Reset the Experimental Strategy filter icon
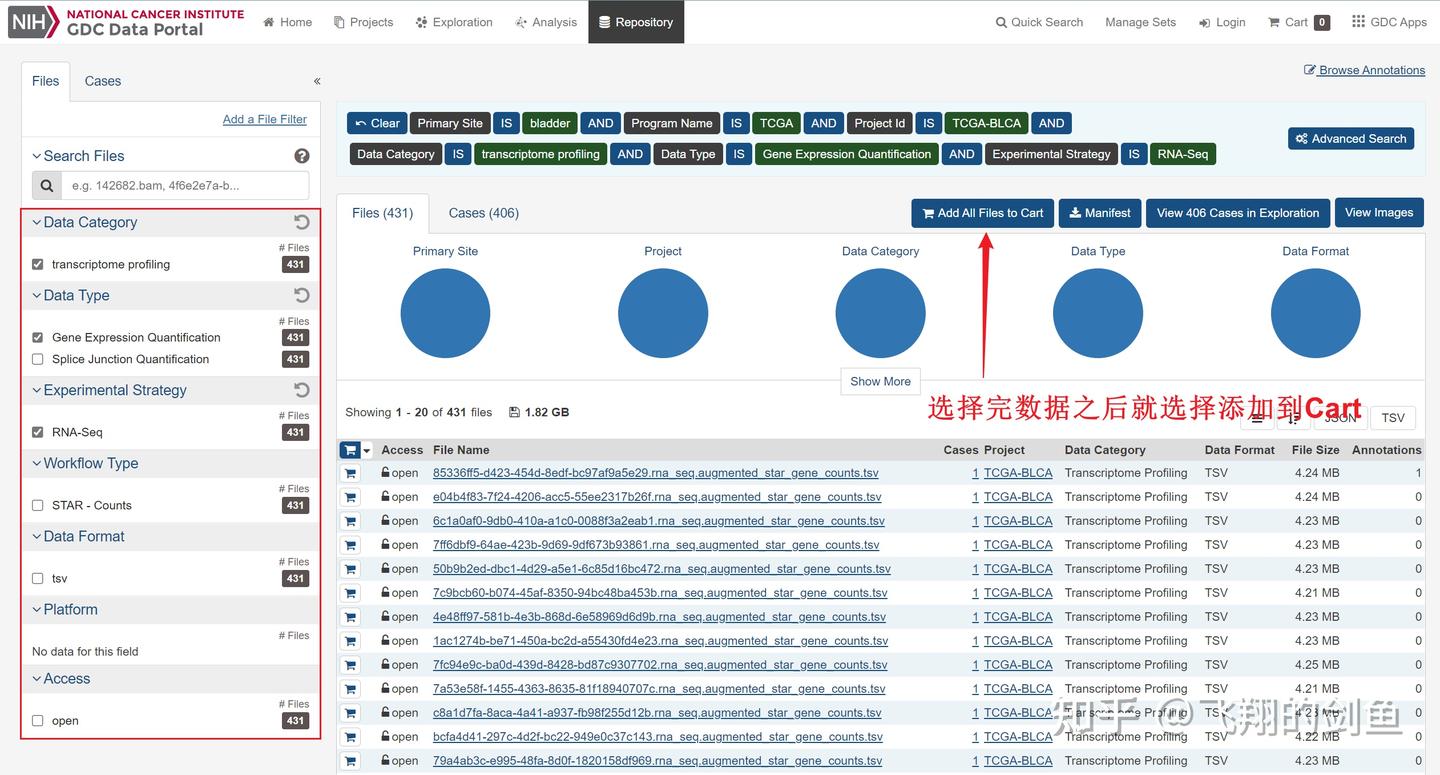 302,390
